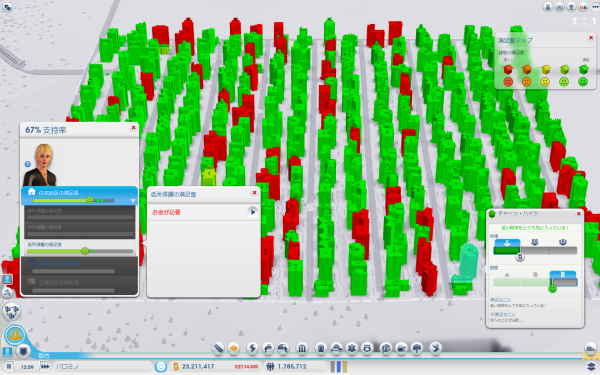Screen dimensions: 600x375
Task: Open the Government building menu
Action: tap(302, 348)
